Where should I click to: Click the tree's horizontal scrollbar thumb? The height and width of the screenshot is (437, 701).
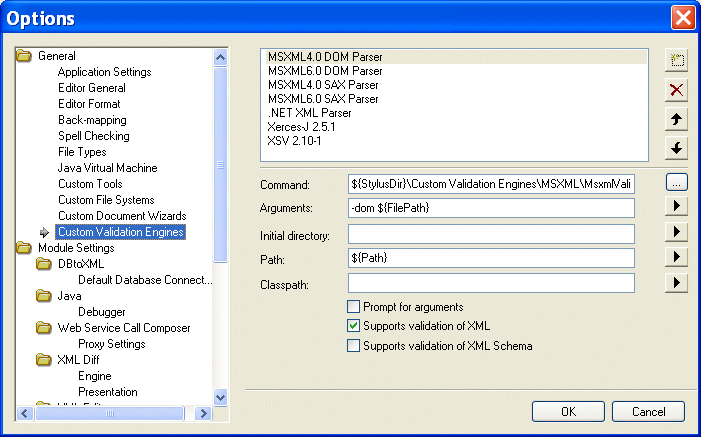tap(108, 413)
